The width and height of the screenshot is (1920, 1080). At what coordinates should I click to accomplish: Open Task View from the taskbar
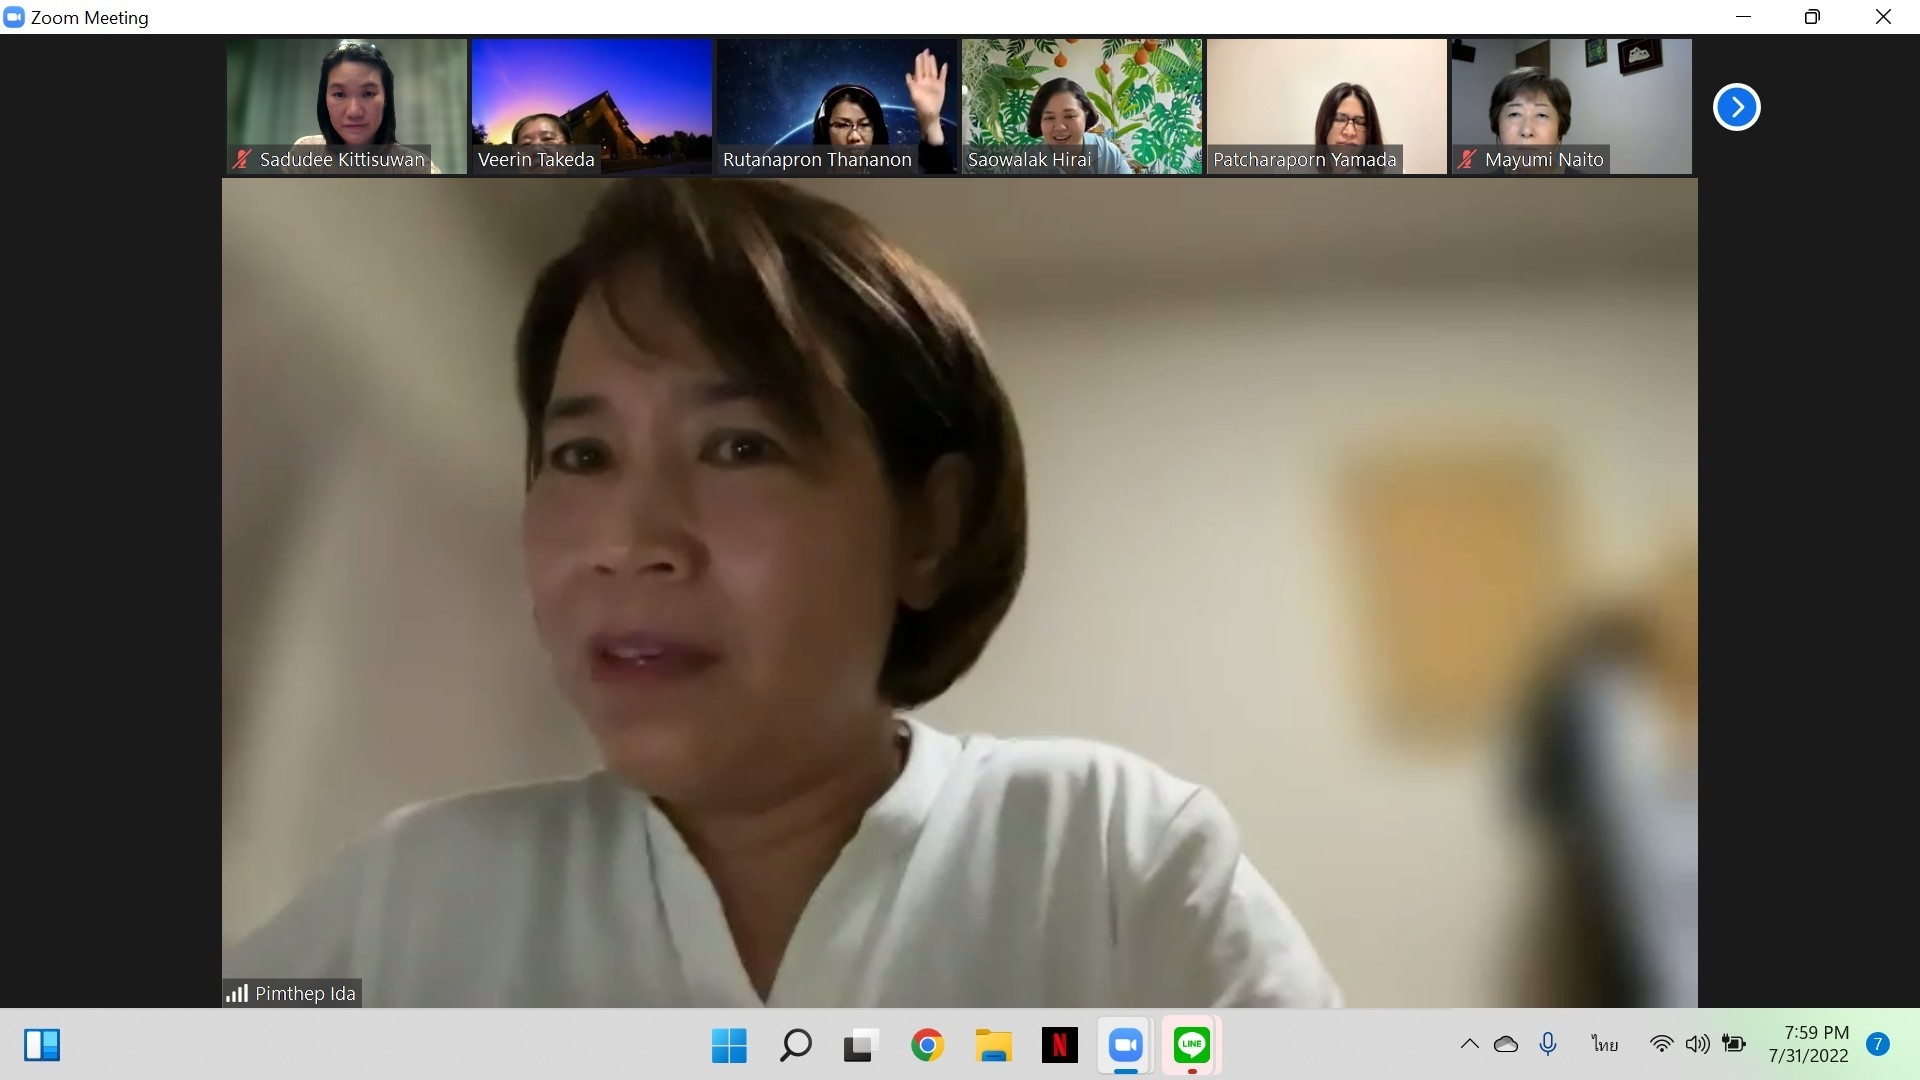click(x=860, y=1046)
